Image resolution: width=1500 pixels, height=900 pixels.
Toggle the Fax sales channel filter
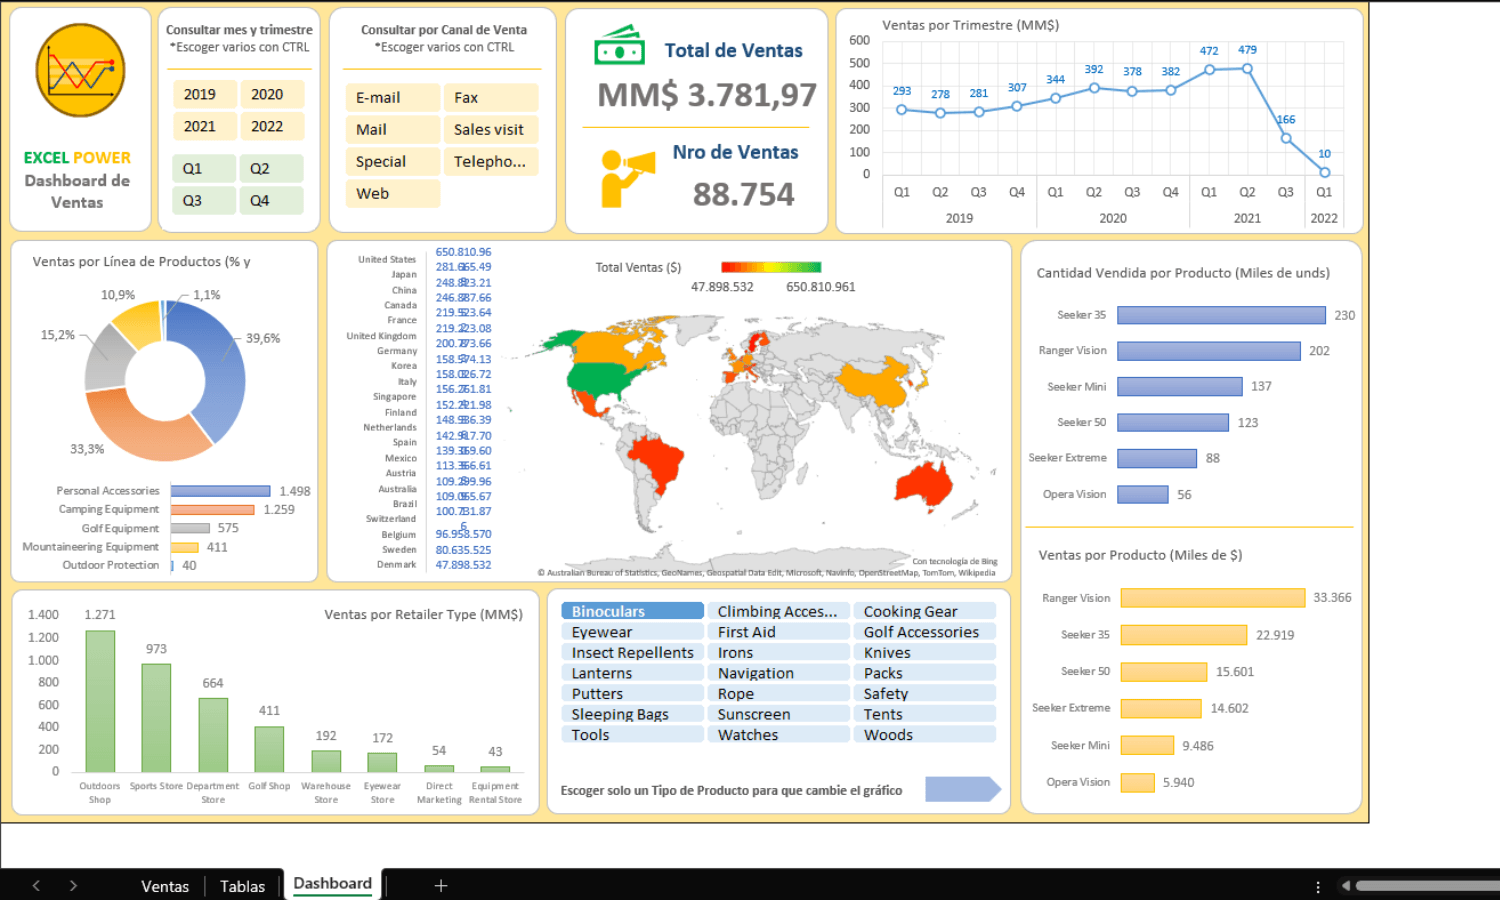(491, 97)
